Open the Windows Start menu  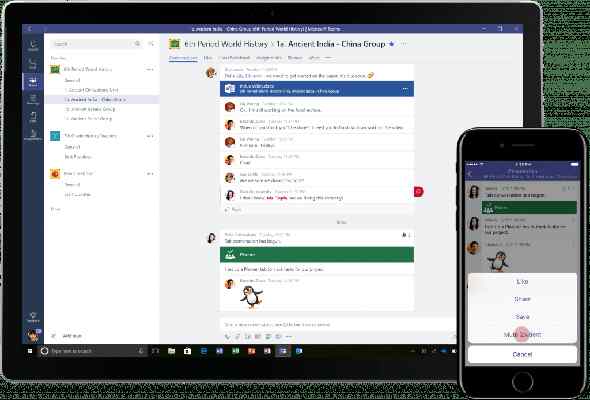coord(30,351)
